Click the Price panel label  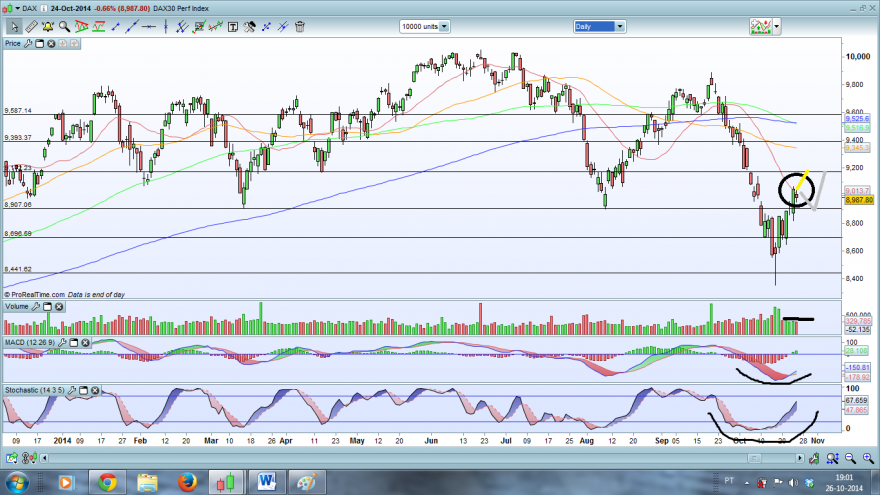click(x=12, y=43)
